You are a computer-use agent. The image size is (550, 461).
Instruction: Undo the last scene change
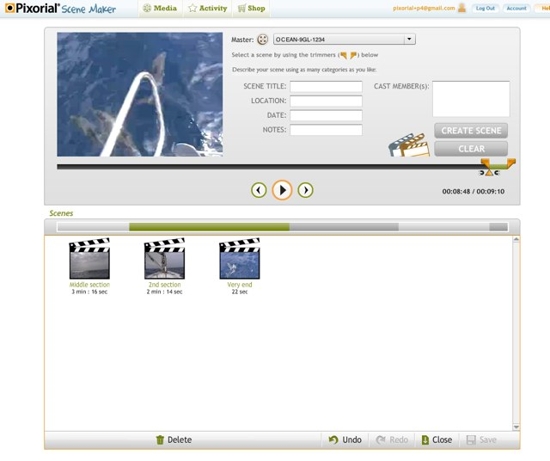345,440
